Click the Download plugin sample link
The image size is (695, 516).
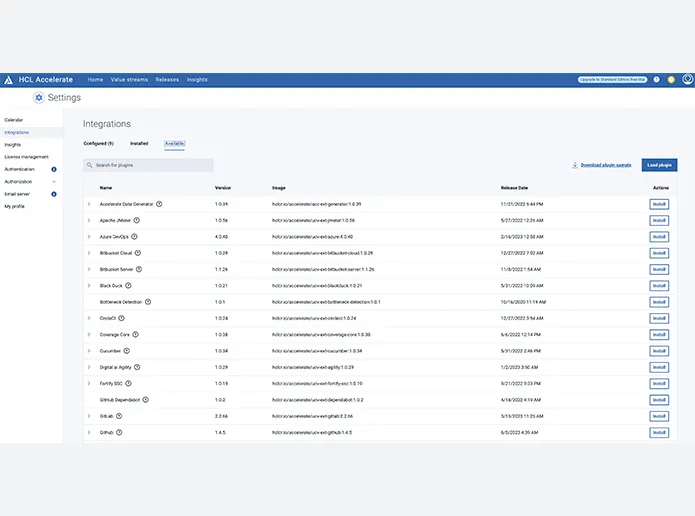[602, 165]
